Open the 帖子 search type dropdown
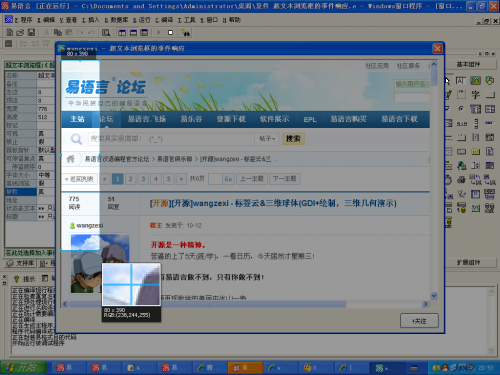The height and width of the screenshot is (375, 500). [267, 139]
